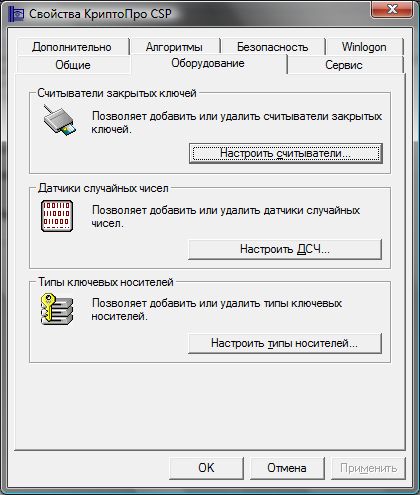Click the Применить button
The height and width of the screenshot is (495, 420).
click(x=368, y=468)
